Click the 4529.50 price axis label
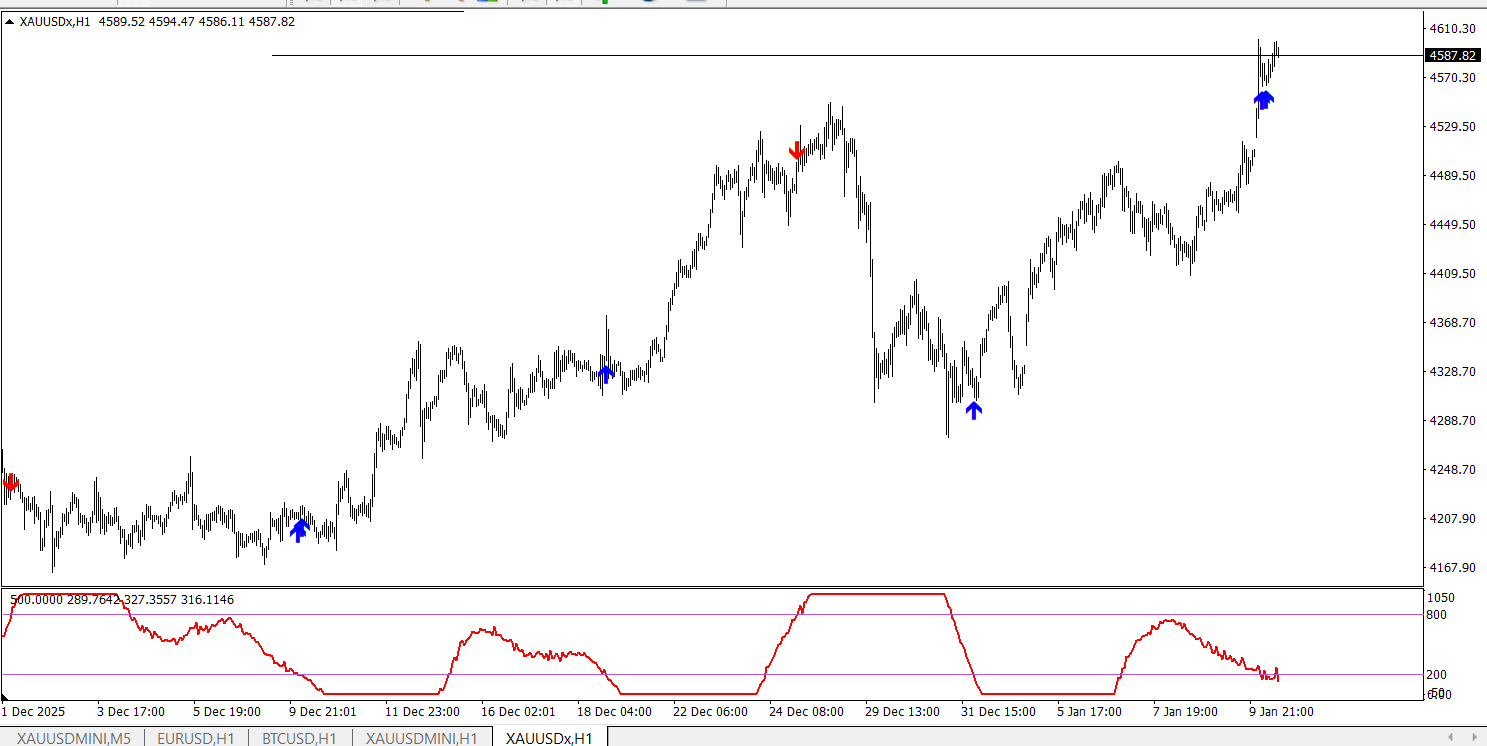 [1453, 127]
